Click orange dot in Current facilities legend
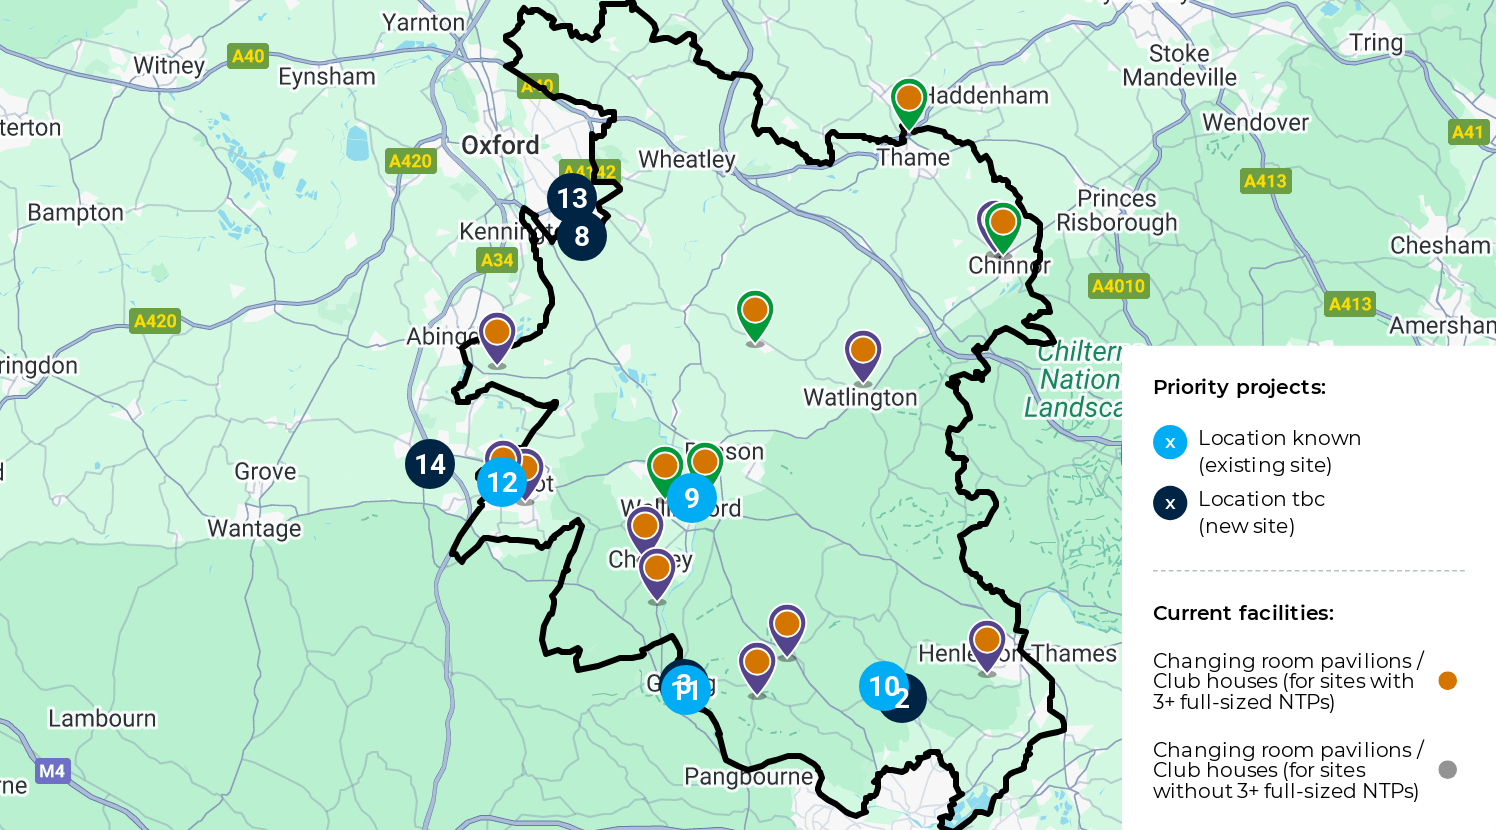Screen dimensions: 1496x830 (1447, 681)
